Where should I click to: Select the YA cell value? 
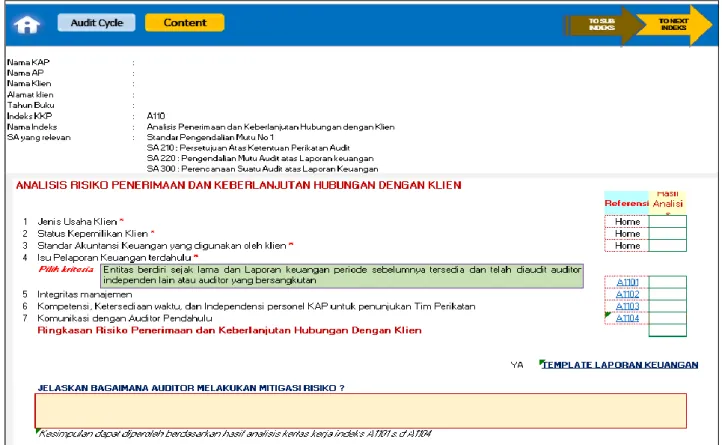coord(517,365)
